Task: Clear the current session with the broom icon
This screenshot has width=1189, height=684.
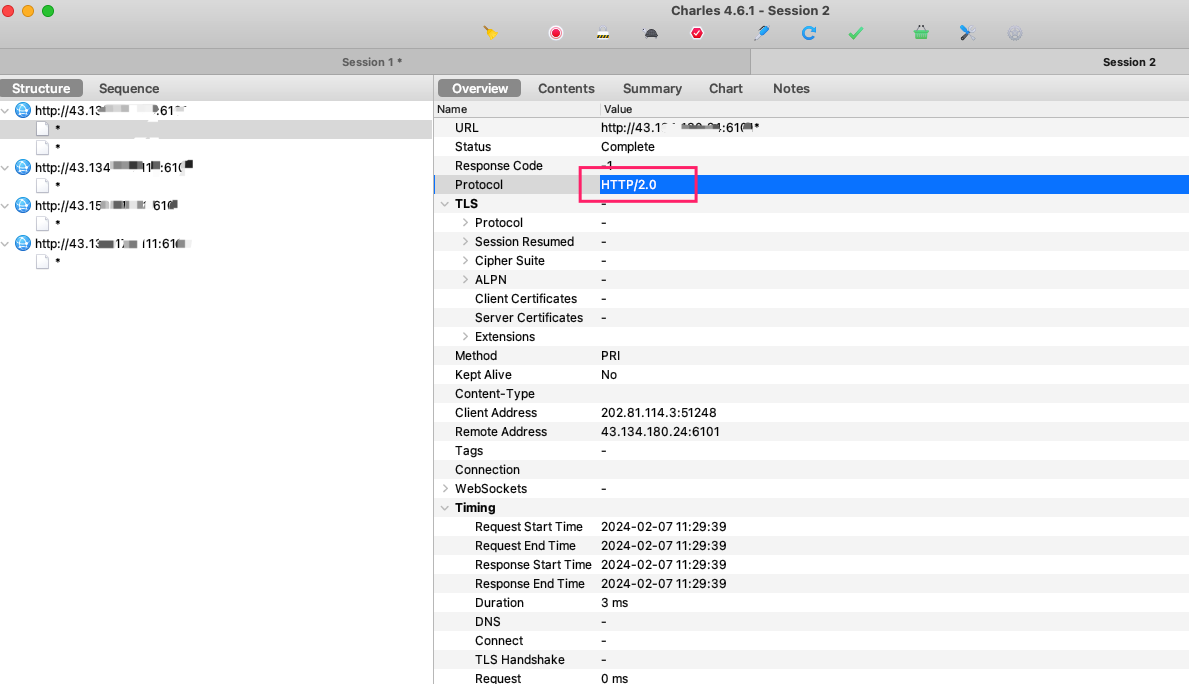Action: (491, 33)
